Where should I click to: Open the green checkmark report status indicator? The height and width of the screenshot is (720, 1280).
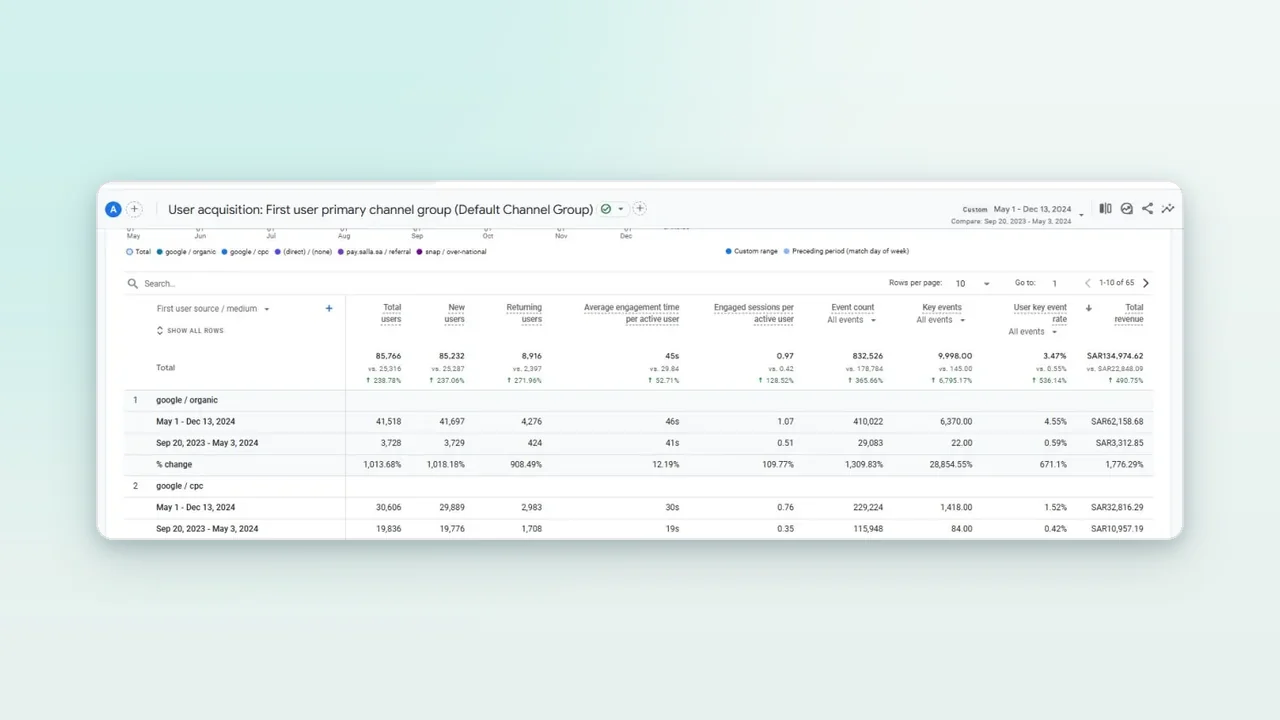point(605,209)
